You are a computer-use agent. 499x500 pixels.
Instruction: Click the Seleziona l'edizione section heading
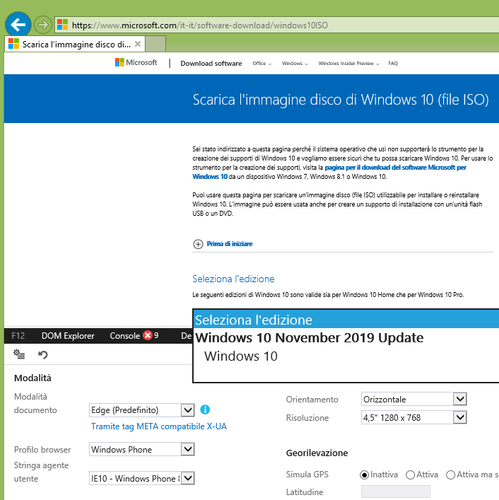coord(233,279)
